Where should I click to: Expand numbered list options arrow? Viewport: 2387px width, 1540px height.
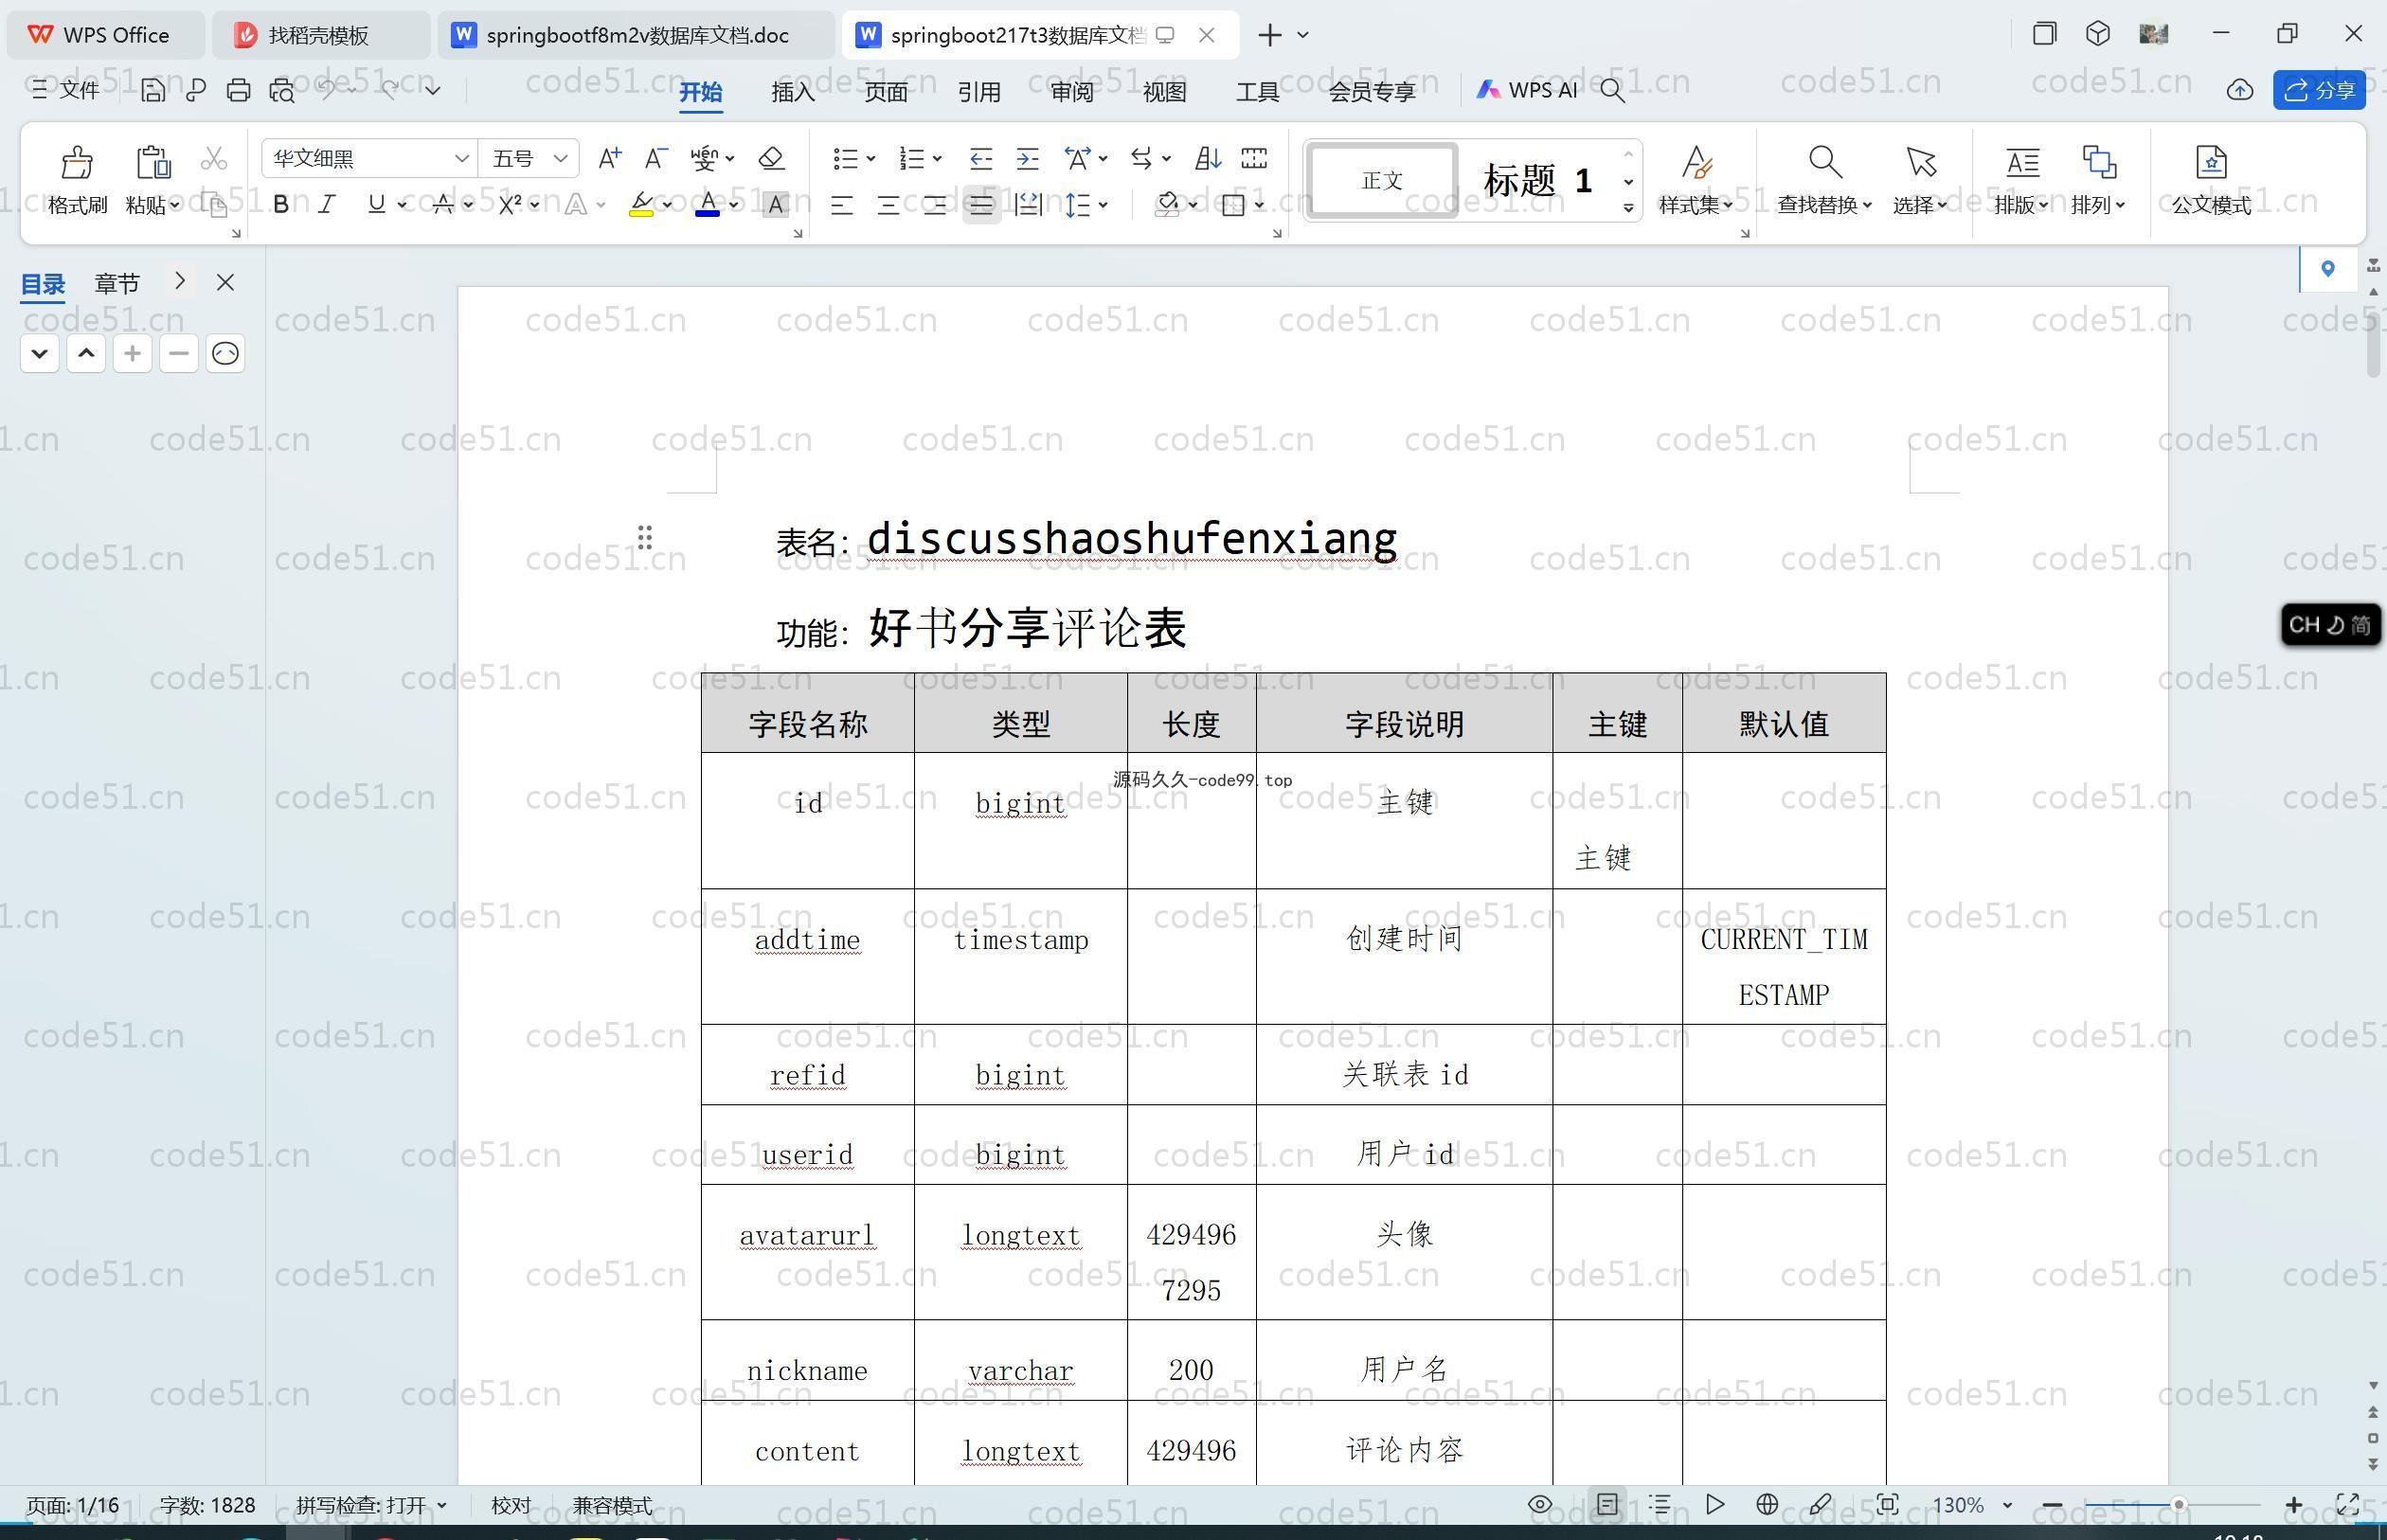(x=937, y=158)
